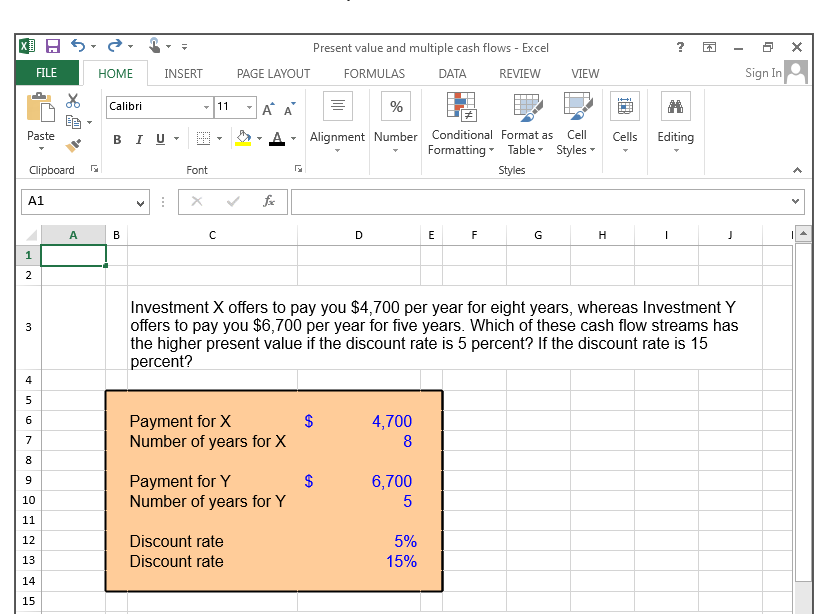The height and width of the screenshot is (614, 837).
Task: Select column G header
Action: coord(538,235)
